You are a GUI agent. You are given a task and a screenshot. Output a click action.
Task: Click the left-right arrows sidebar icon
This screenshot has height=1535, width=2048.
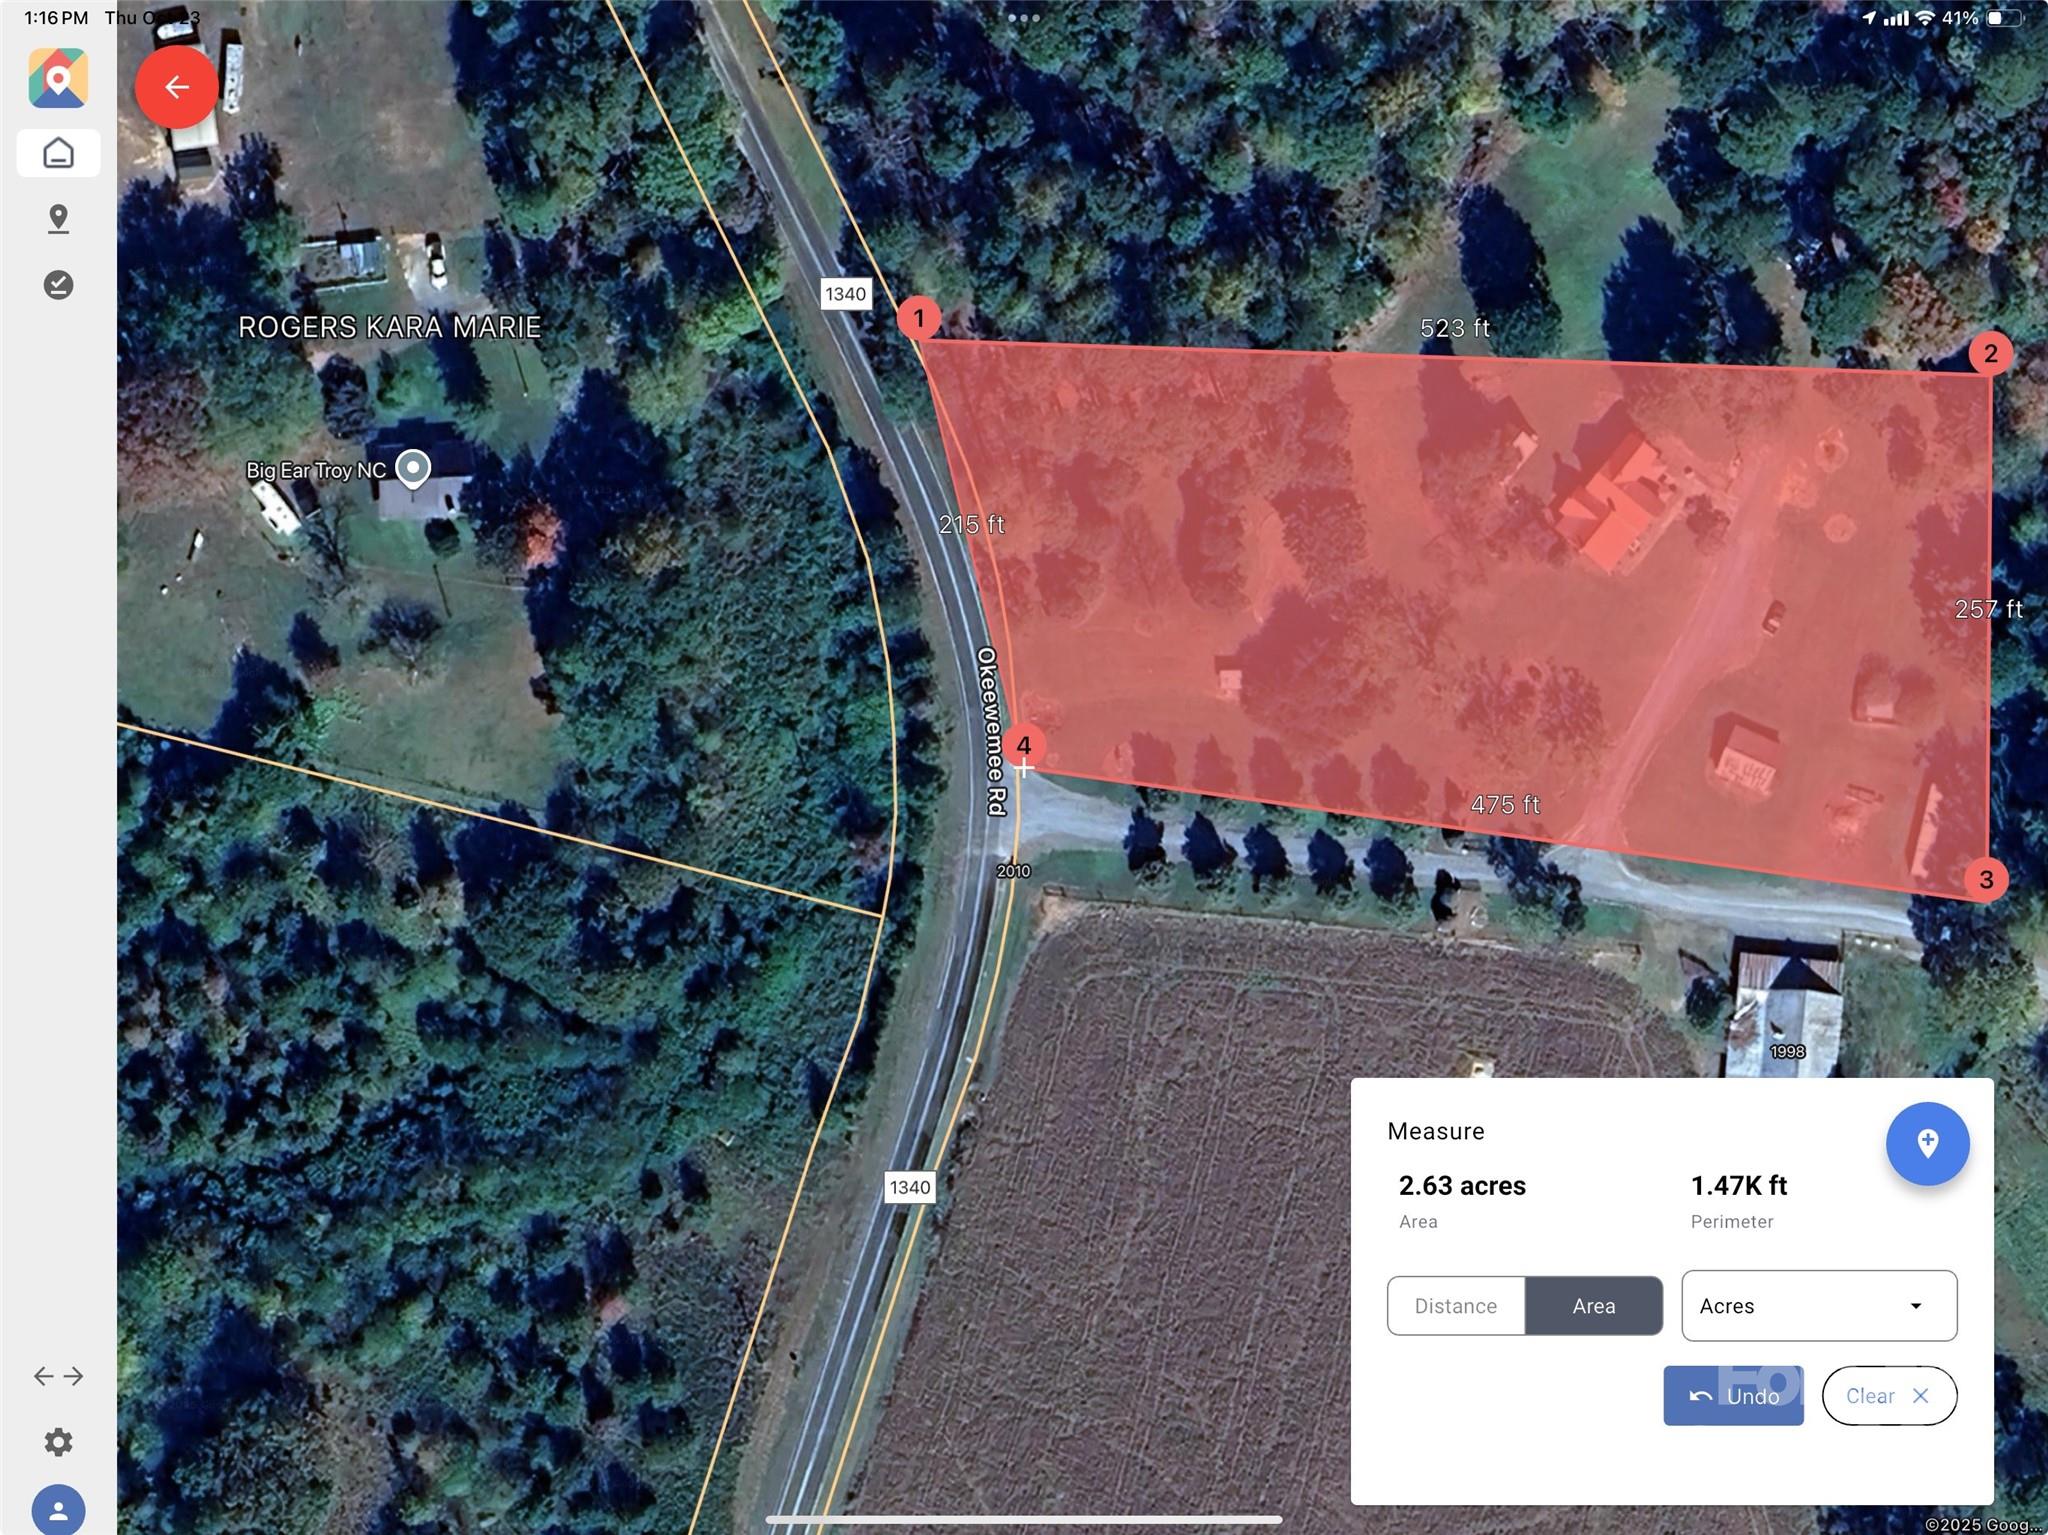(x=58, y=1376)
